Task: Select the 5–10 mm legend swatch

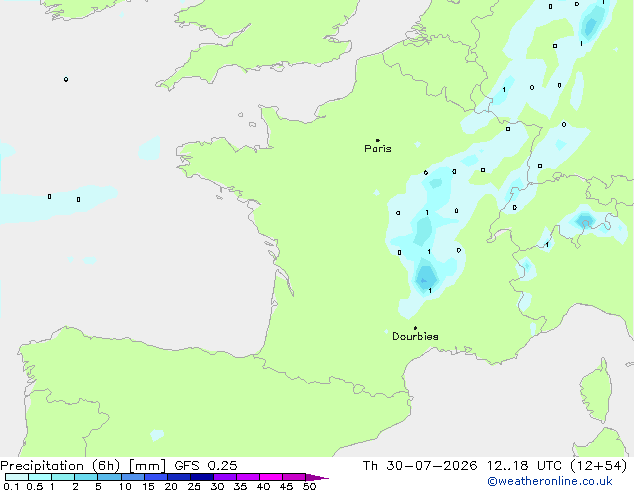Action: 109,477
